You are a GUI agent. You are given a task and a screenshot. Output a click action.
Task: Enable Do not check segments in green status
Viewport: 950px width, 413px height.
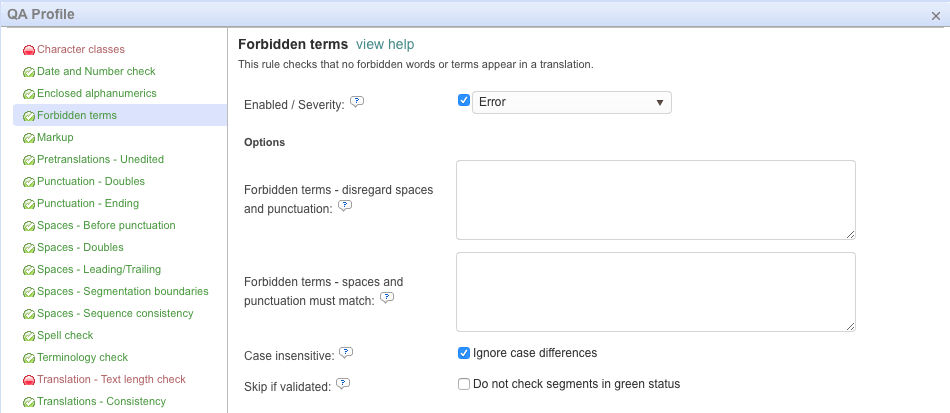pos(464,384)
